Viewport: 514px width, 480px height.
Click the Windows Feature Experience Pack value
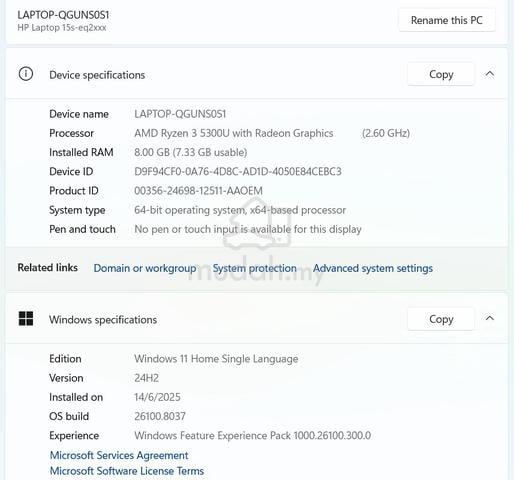click(x=252, y=436)
